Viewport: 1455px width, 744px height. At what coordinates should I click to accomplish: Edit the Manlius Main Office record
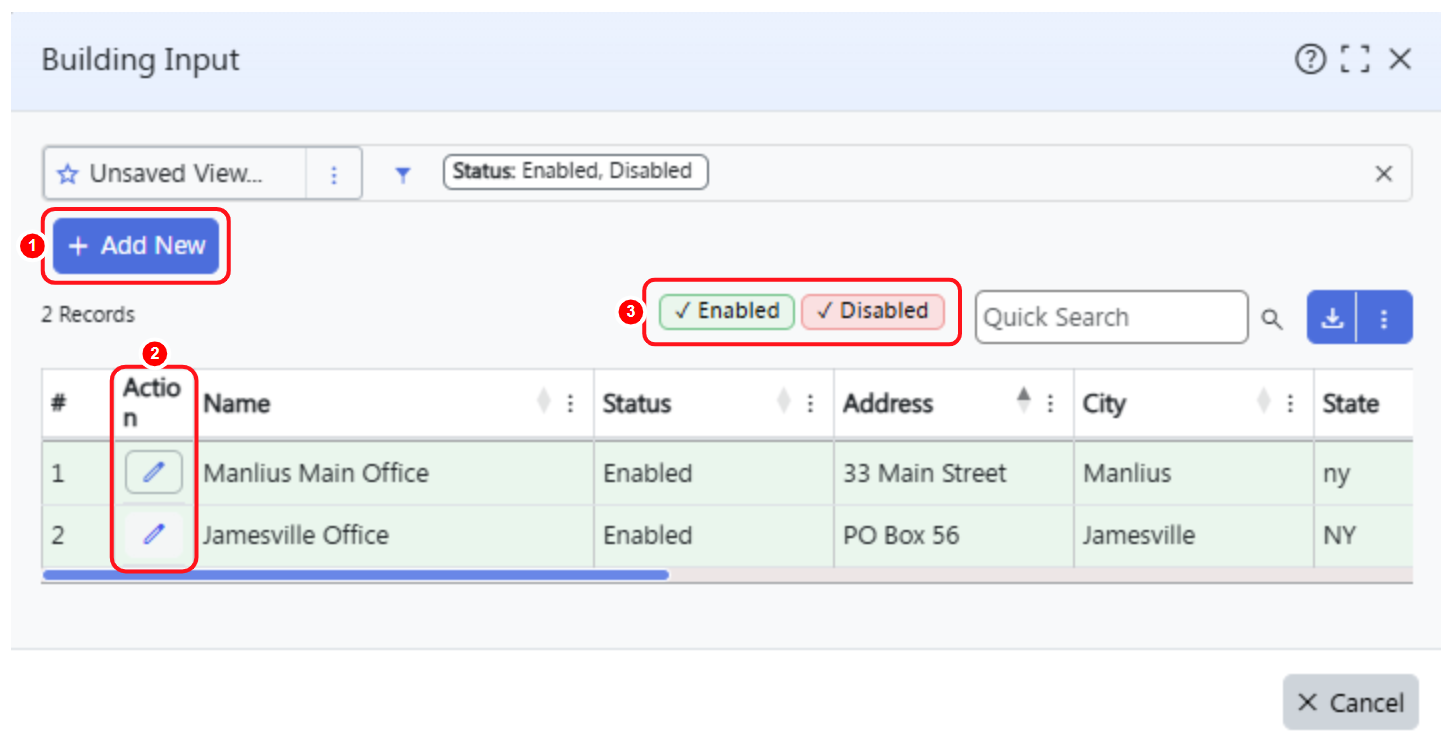[x=153, y=472]
